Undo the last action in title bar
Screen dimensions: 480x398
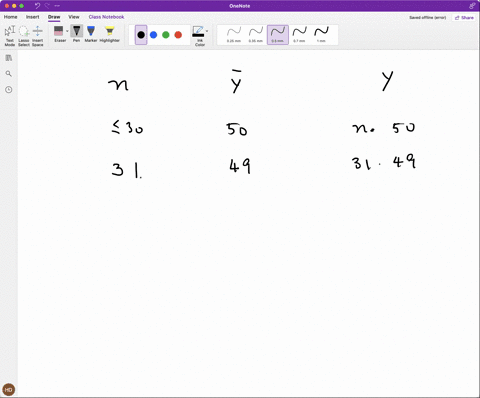tap(37, 6)
